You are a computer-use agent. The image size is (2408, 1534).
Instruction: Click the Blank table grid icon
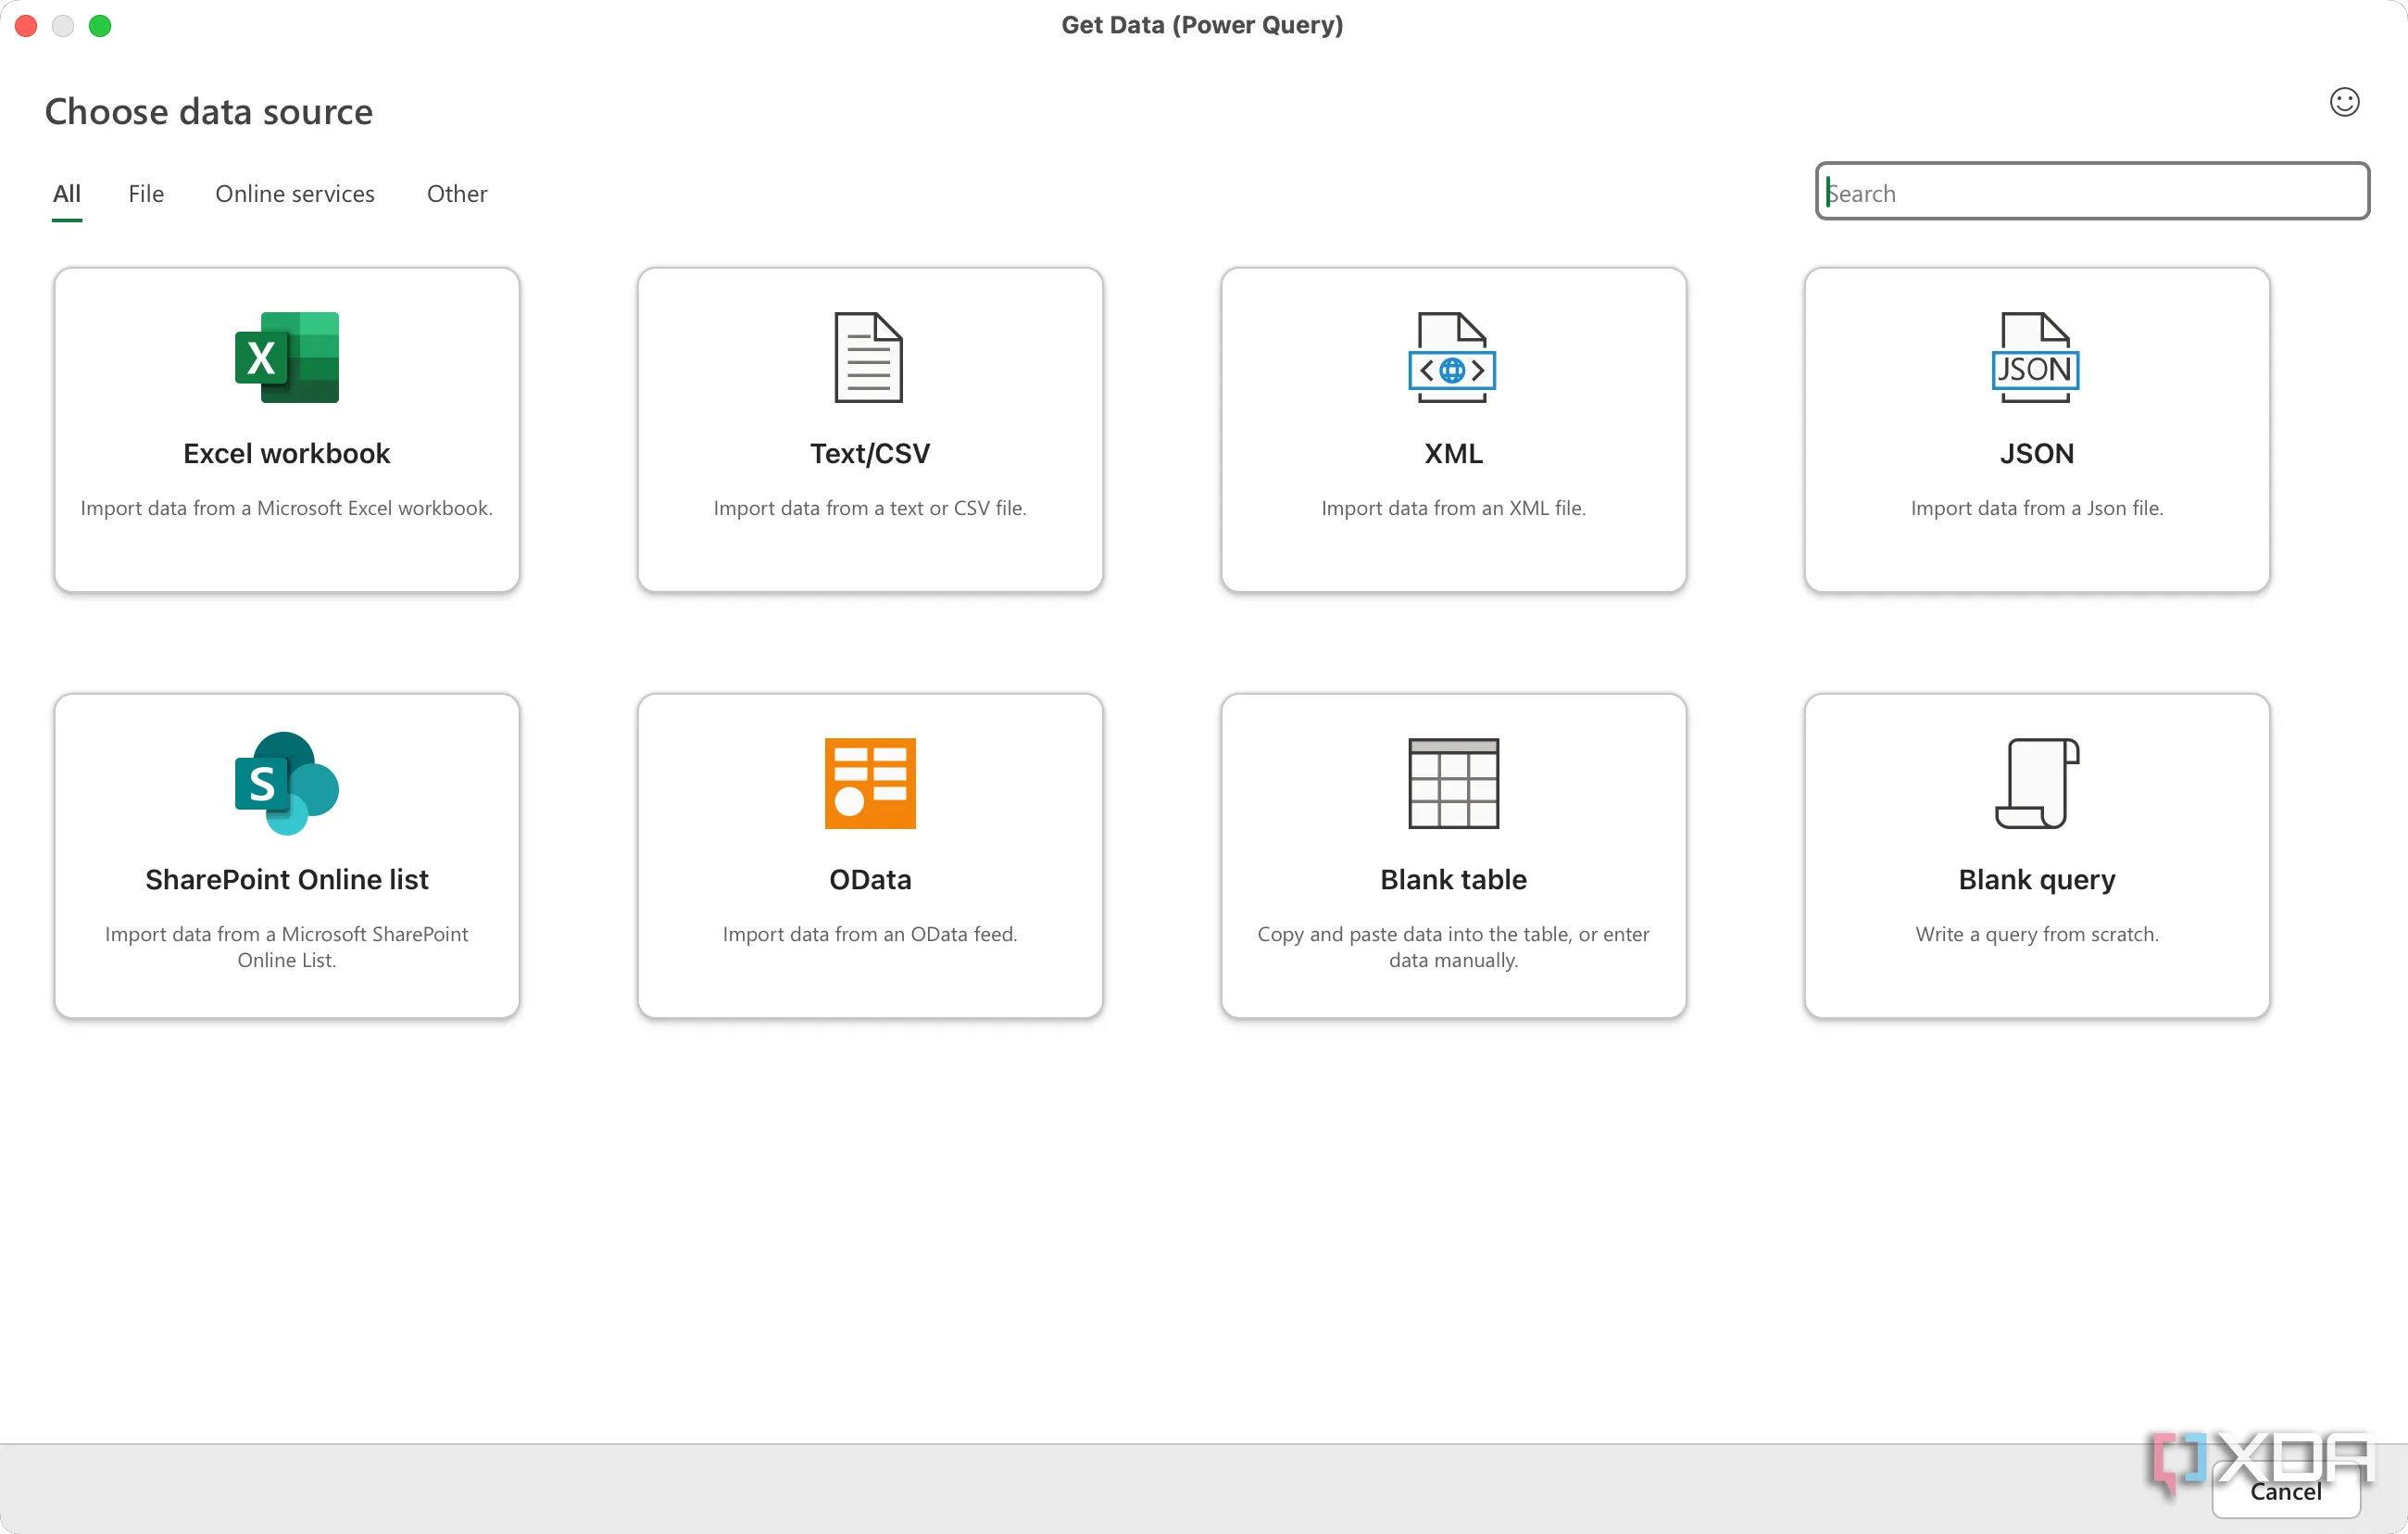pyautogui.click(x=1453, y=783)
